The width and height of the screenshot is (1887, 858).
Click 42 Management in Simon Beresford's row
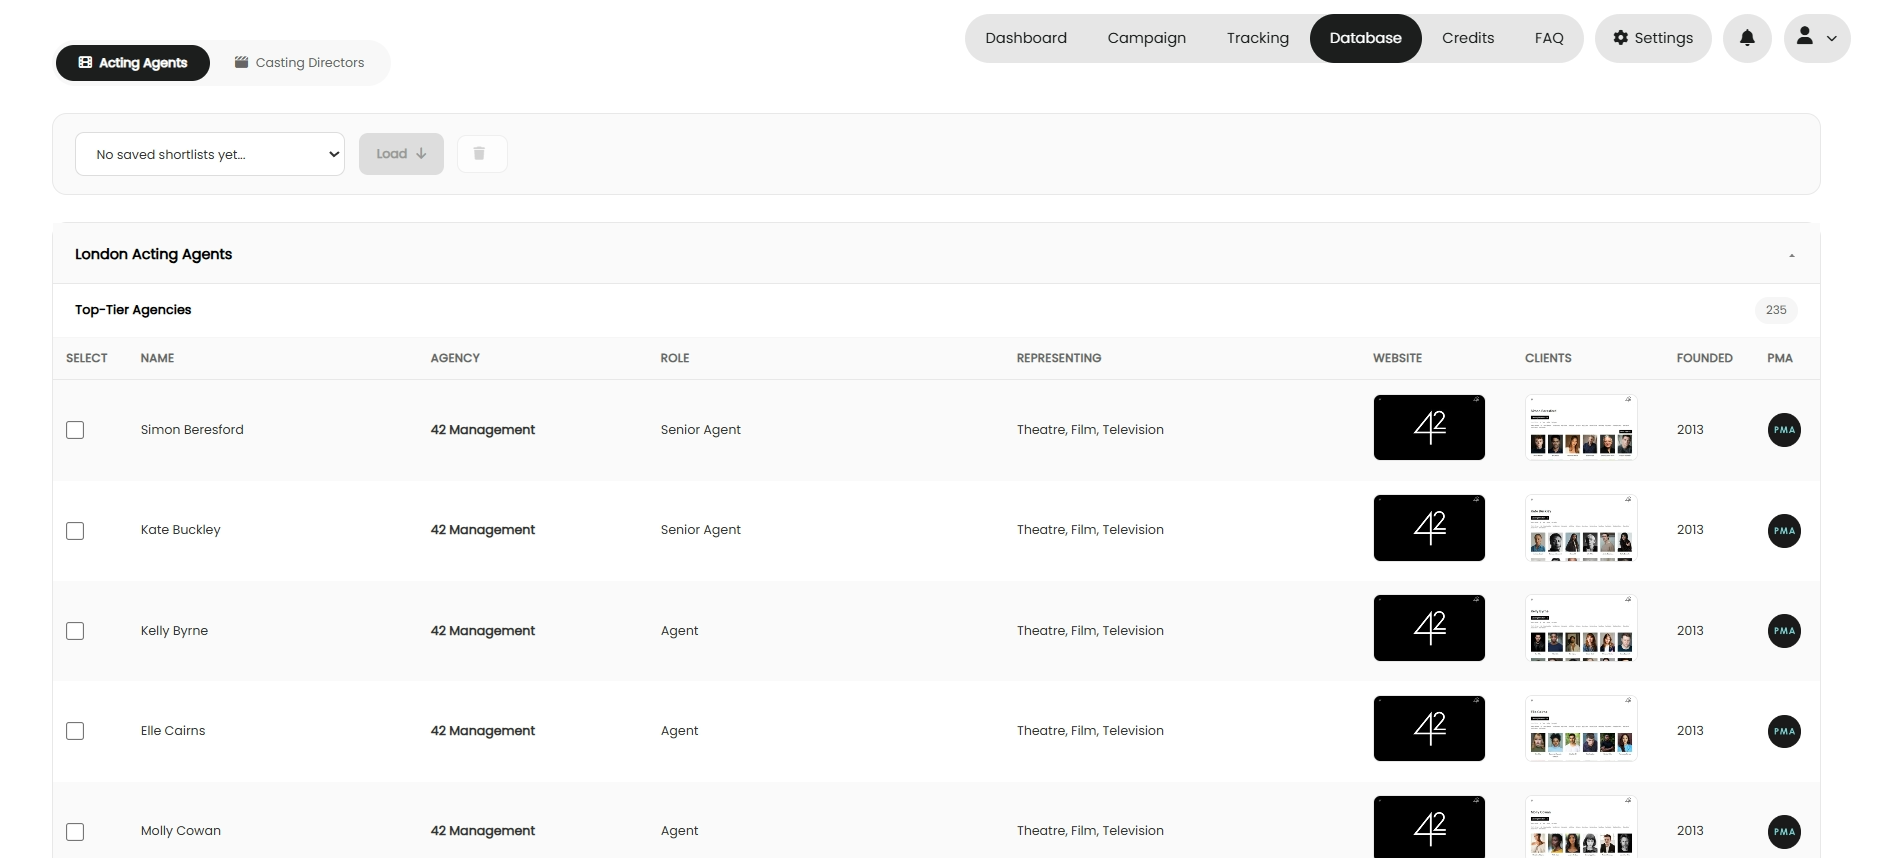(x=483, y=430)
